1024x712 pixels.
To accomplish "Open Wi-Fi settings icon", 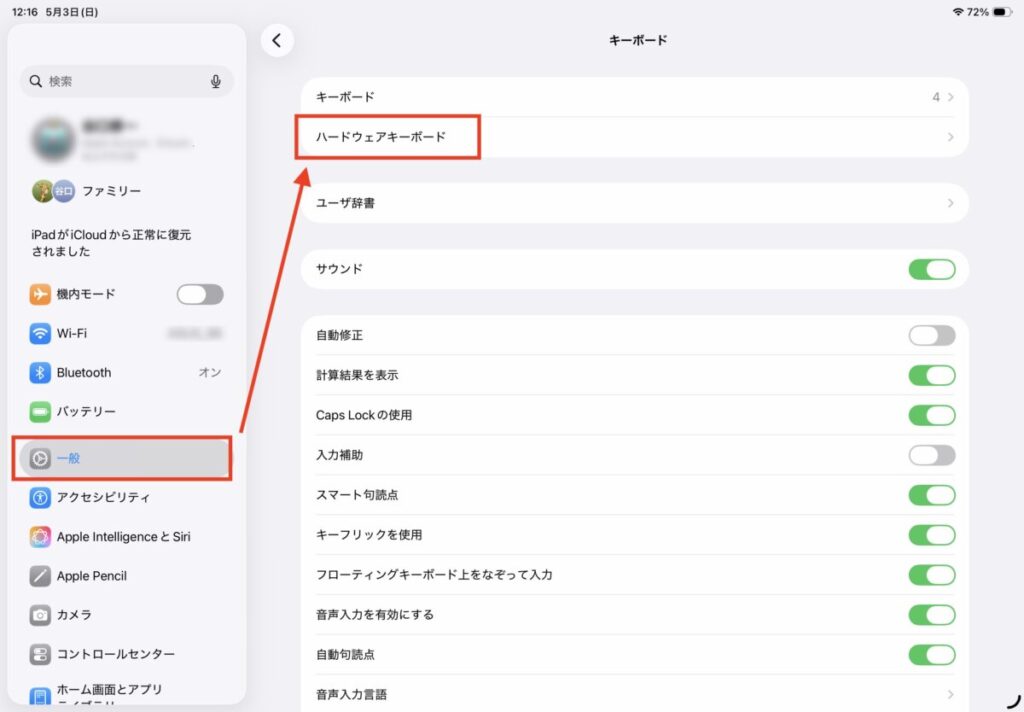I will coord(40,333).
